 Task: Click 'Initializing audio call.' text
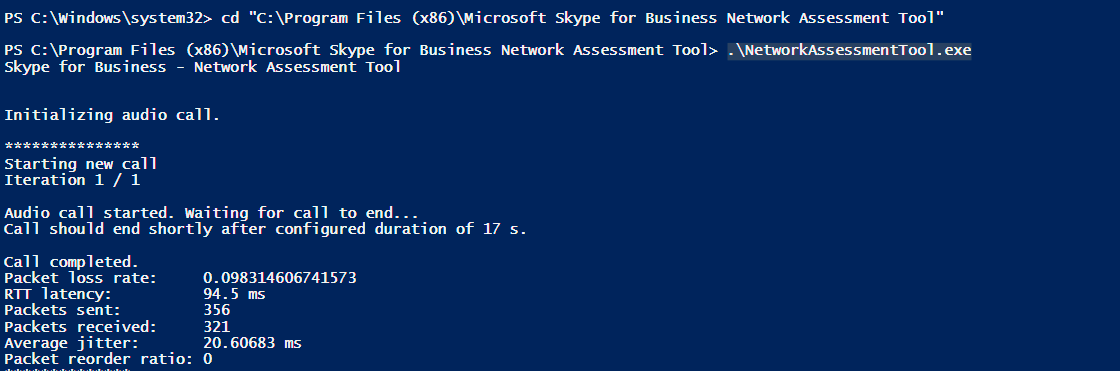click(x=112, y=115)
